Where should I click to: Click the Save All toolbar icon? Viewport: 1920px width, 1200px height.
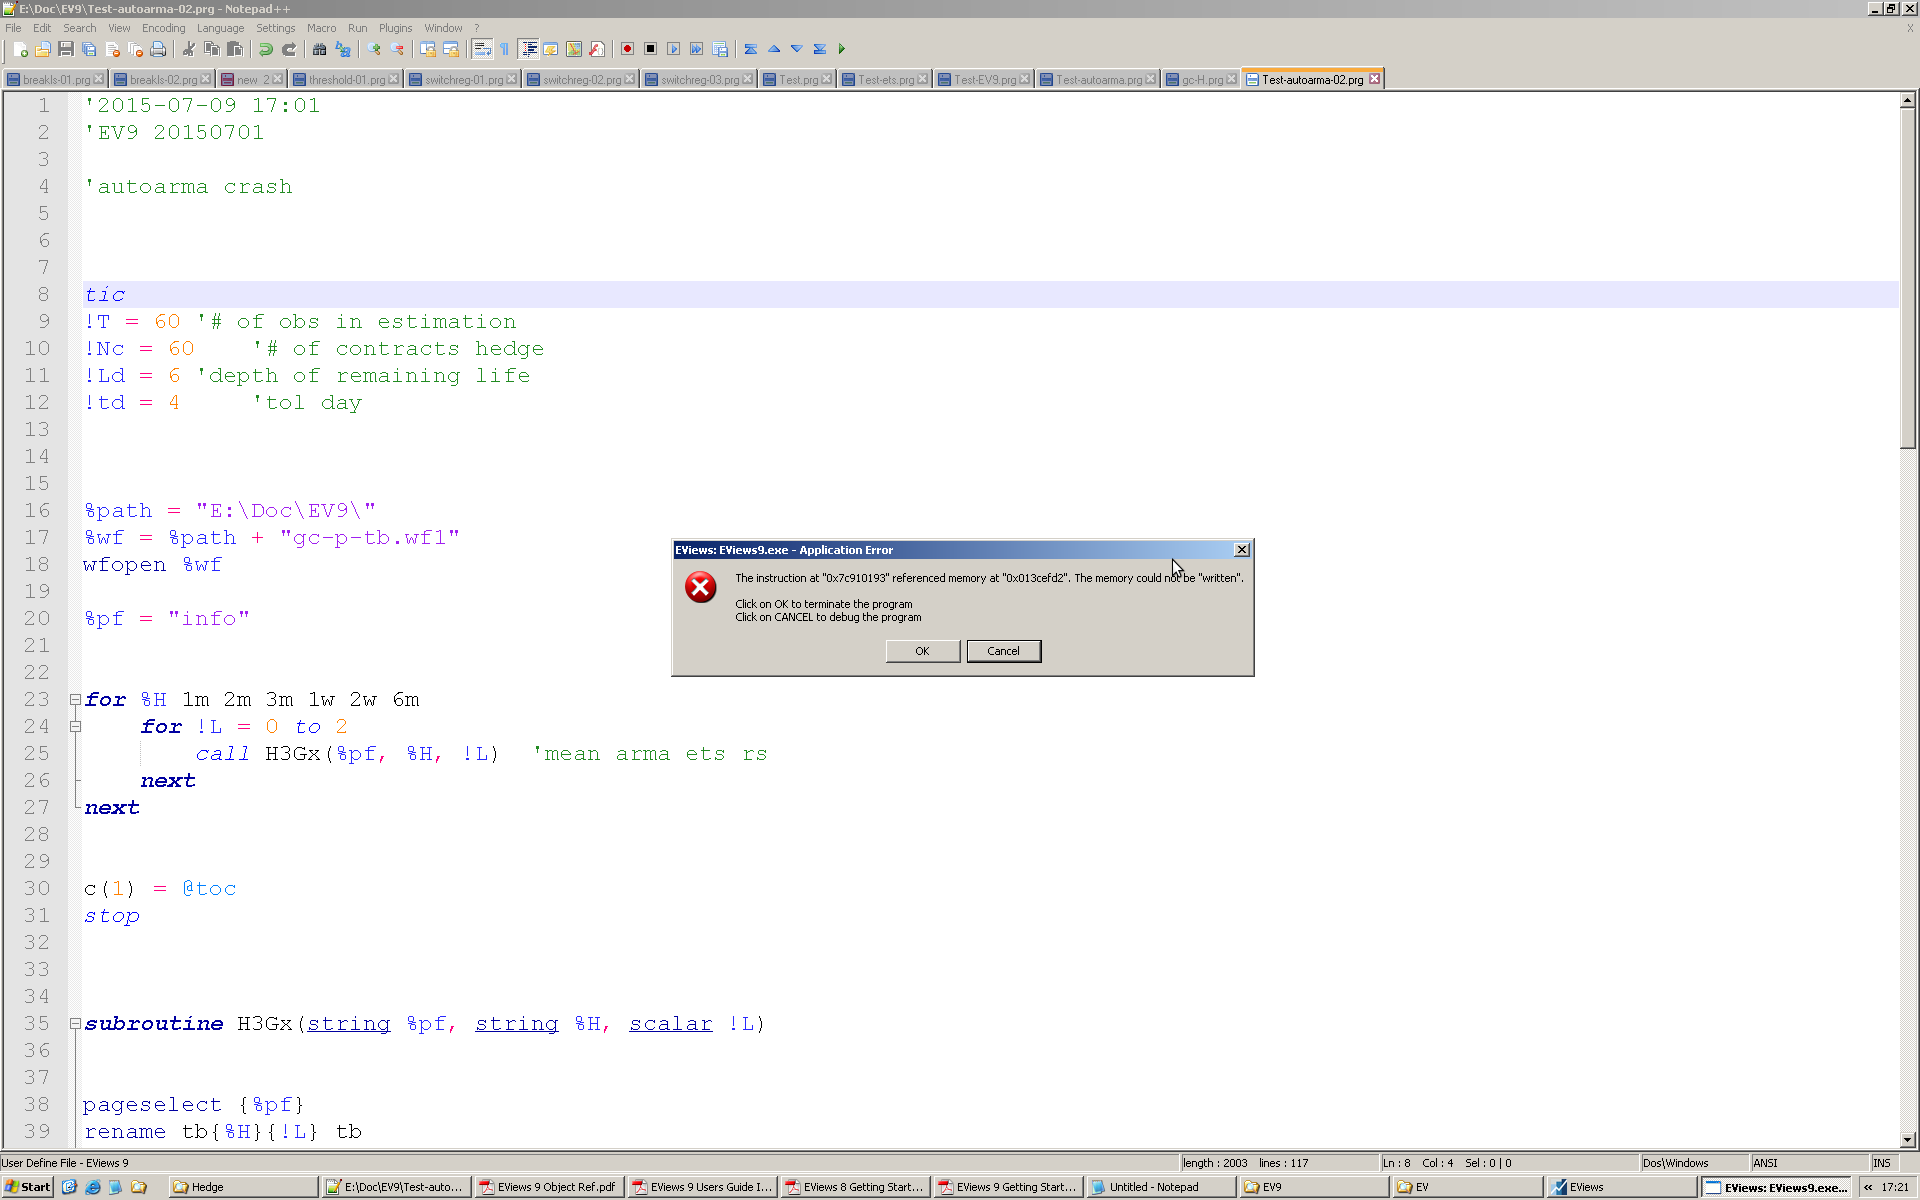click(88, 49)
